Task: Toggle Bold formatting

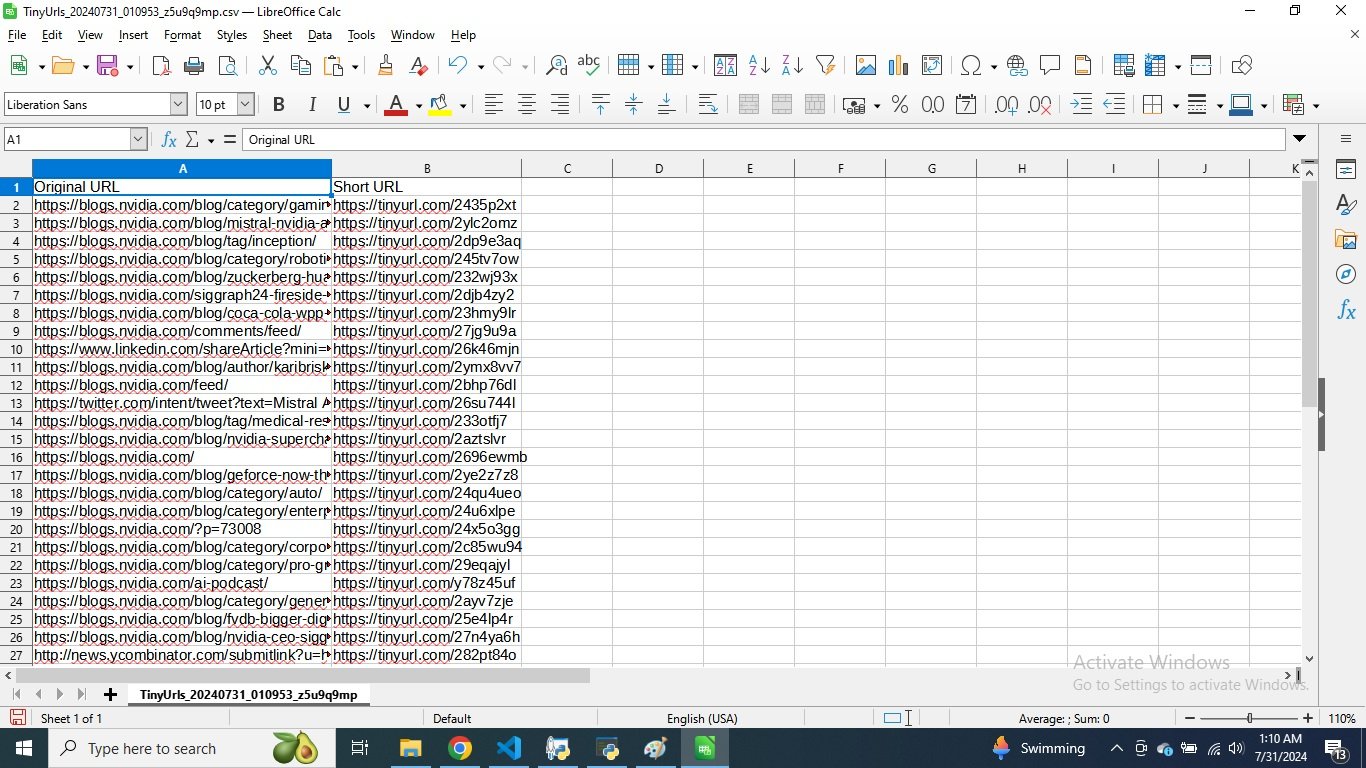Action: [x=279, y=104]
